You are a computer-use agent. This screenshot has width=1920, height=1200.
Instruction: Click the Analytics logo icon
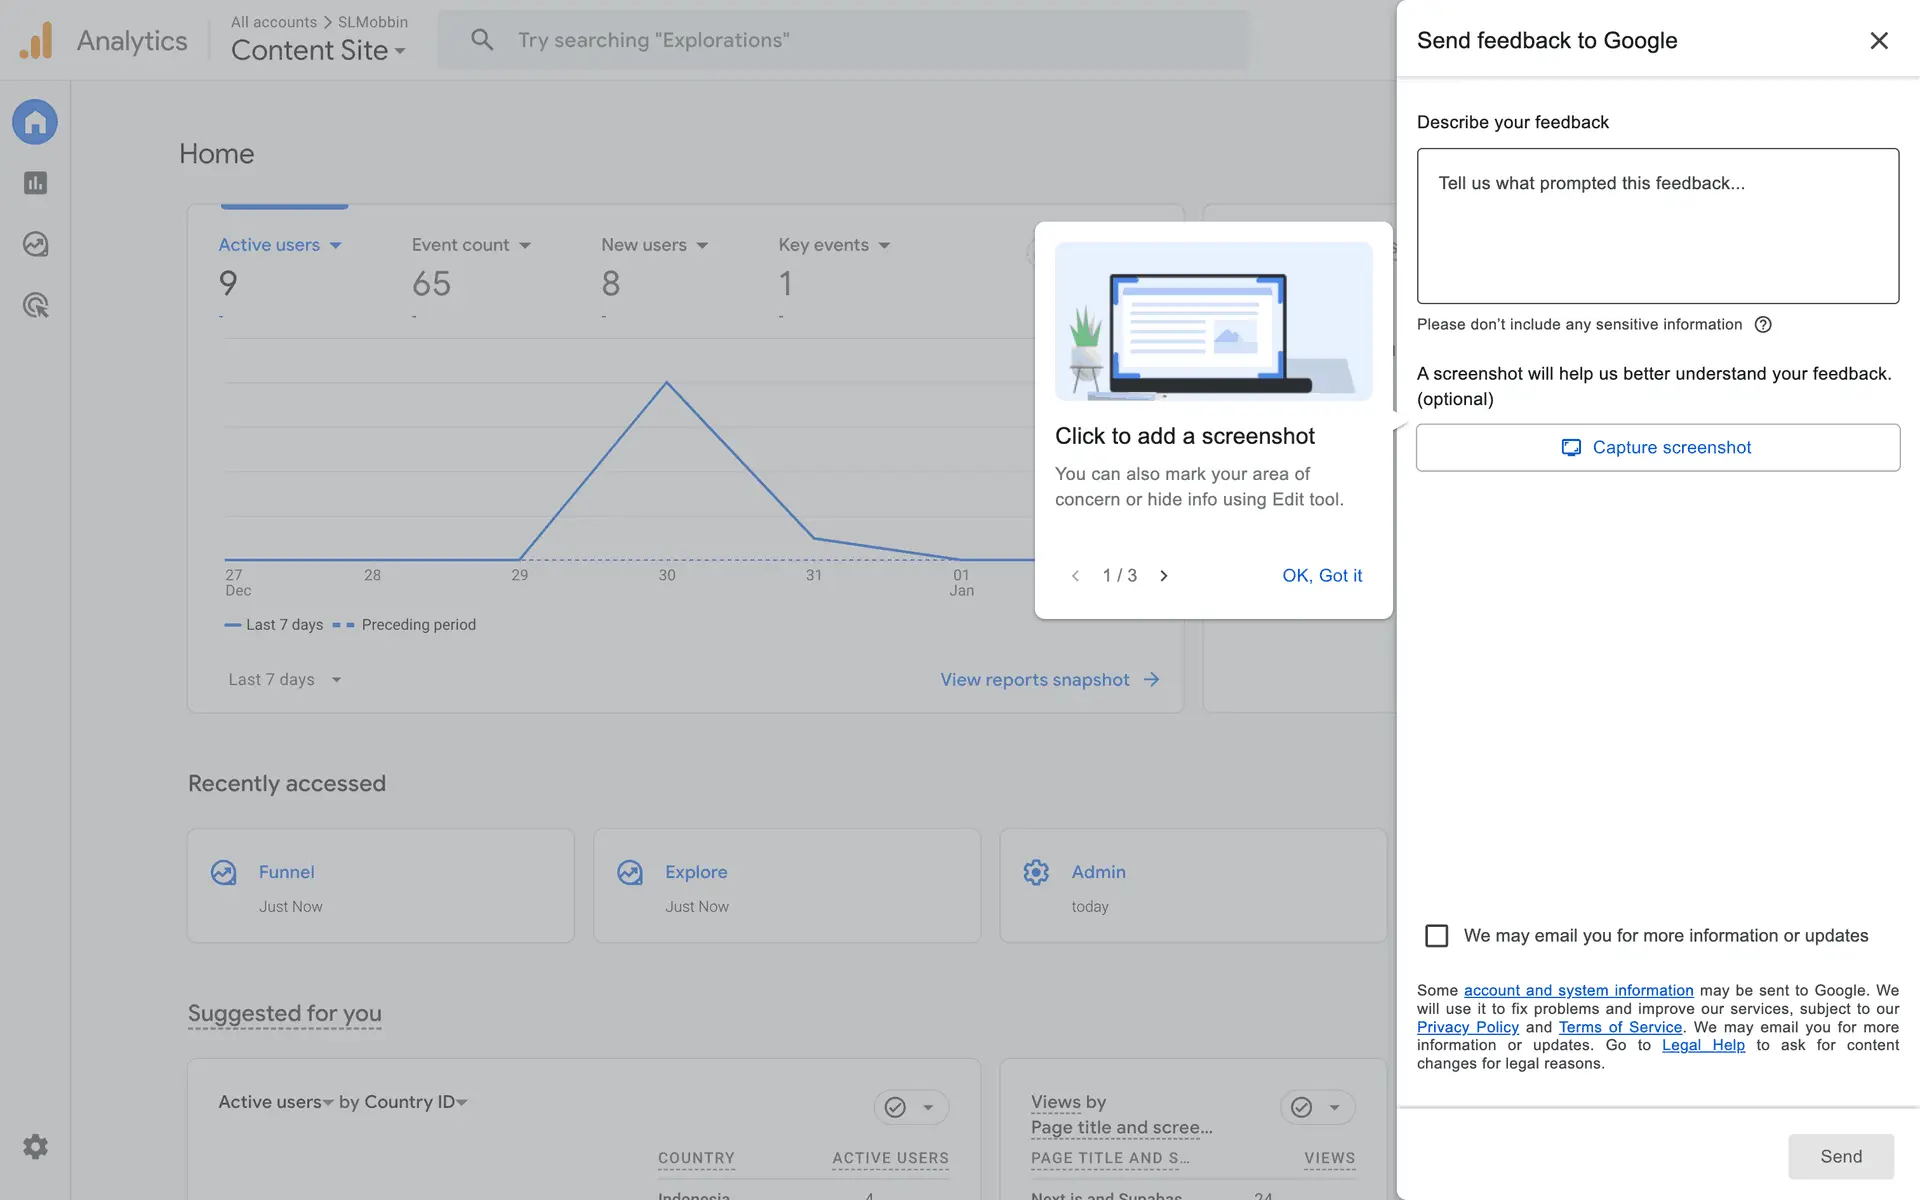36,41
